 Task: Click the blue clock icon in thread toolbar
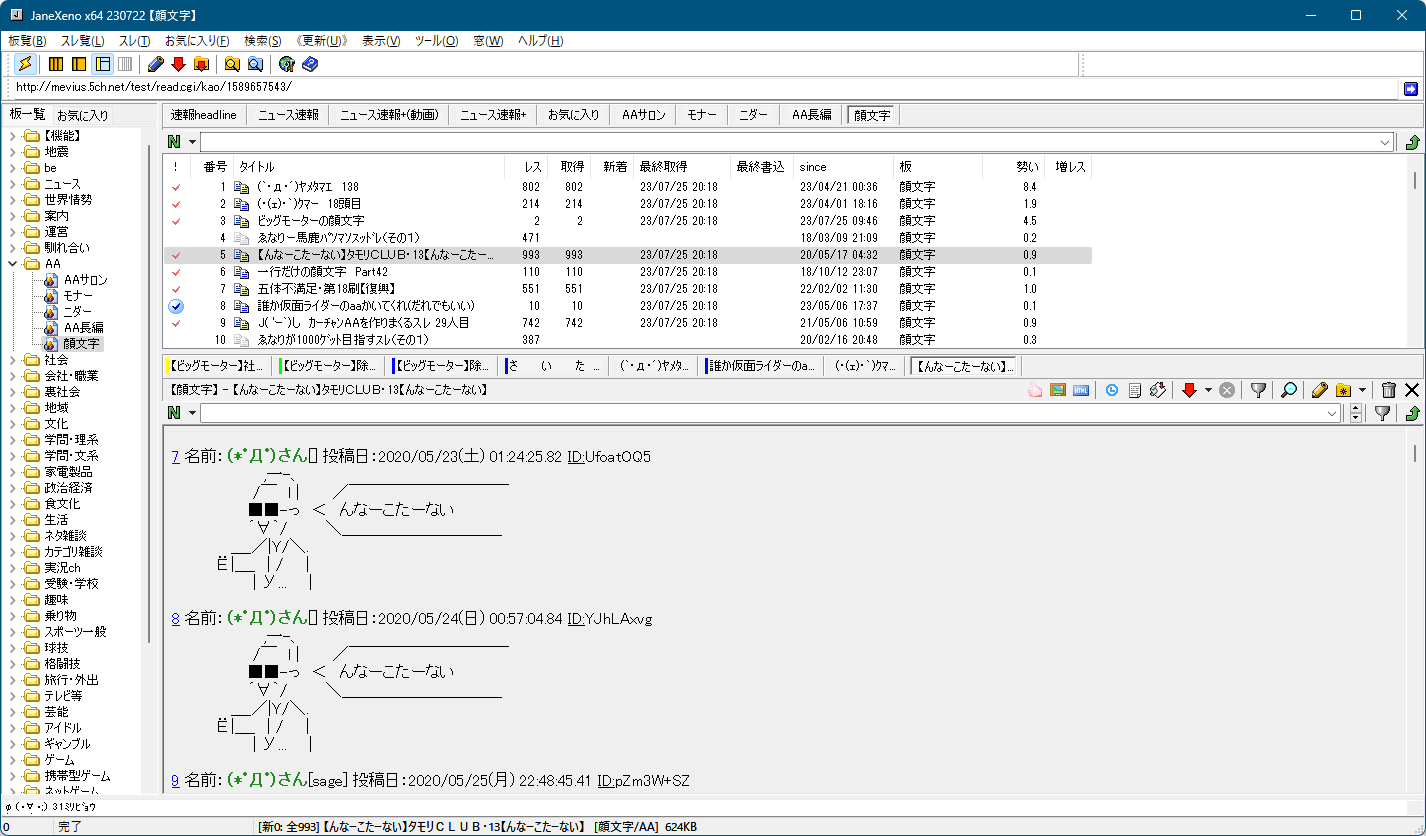point(1111,390)
